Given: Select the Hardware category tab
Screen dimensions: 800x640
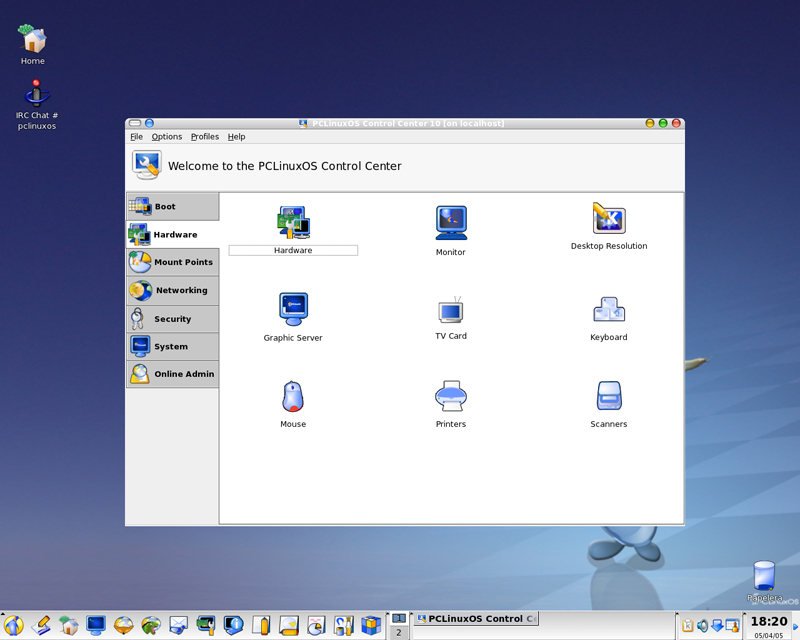Looking at the screenshot, I should (x=172, y=234).
